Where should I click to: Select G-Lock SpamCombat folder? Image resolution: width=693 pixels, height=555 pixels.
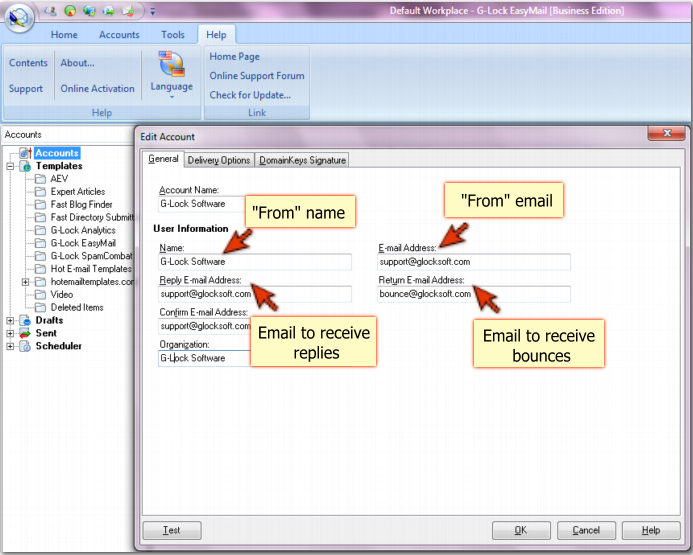tap(91, 256)
